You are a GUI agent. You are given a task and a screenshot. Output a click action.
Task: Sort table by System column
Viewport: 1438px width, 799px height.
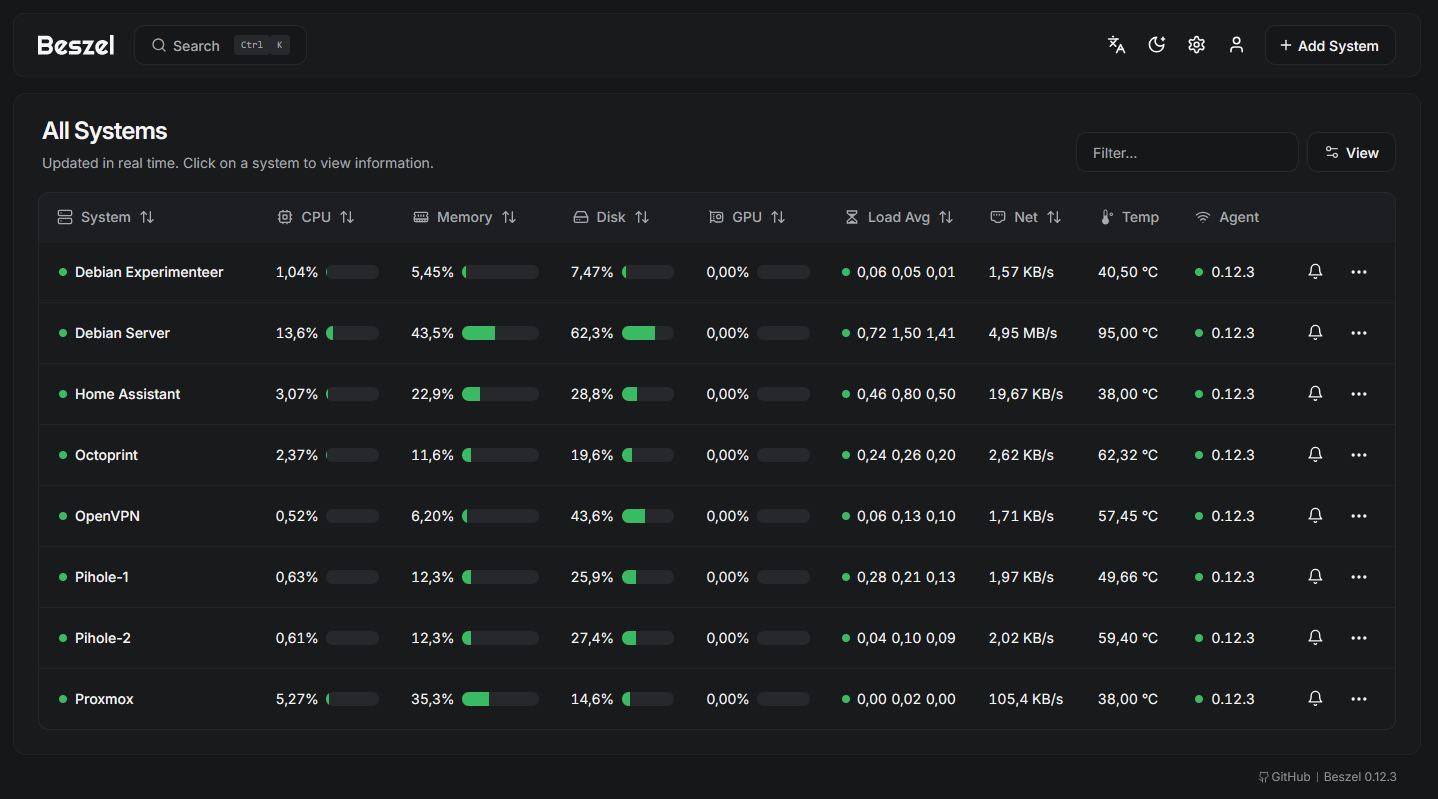point(106,217)
